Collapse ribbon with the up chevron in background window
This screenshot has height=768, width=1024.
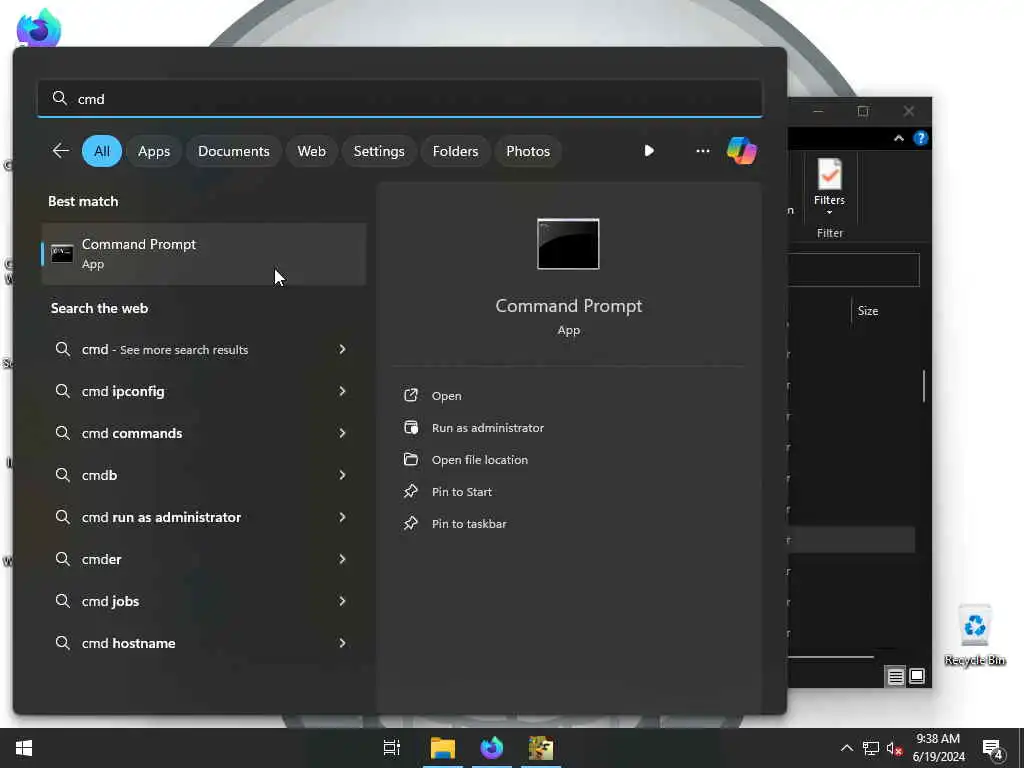[x=899, y=138]
